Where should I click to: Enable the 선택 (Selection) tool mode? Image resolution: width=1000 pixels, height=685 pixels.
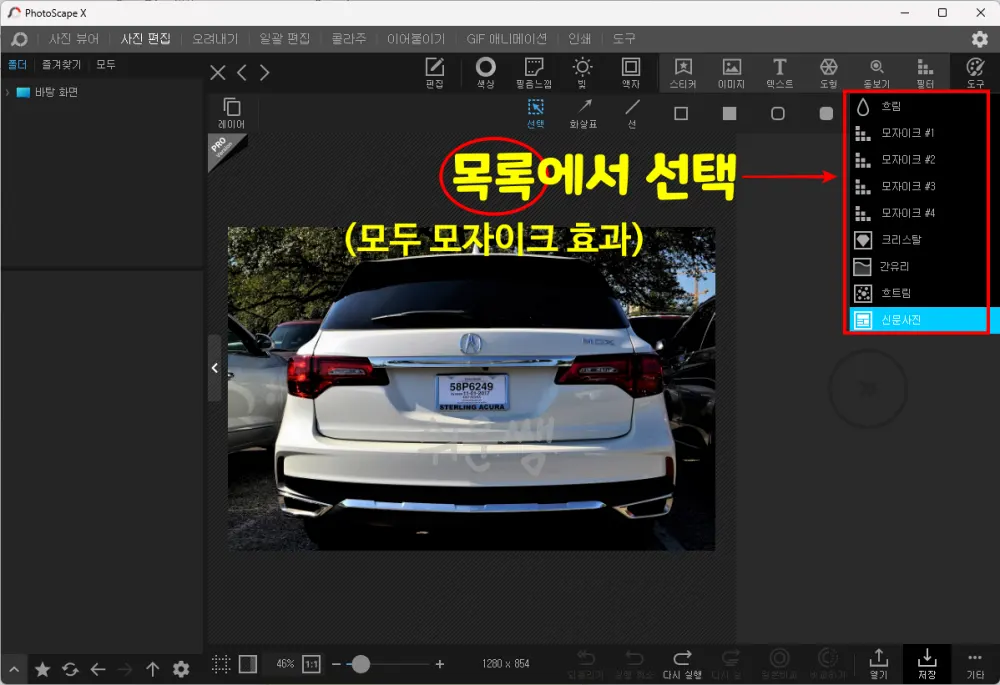point(536,113)
